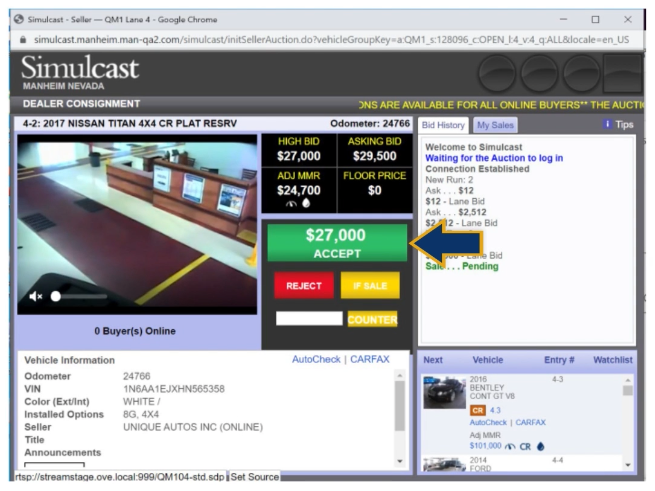Switch to the Bid History tab
The image size is (655, 491).
click(x=443, y=125)
